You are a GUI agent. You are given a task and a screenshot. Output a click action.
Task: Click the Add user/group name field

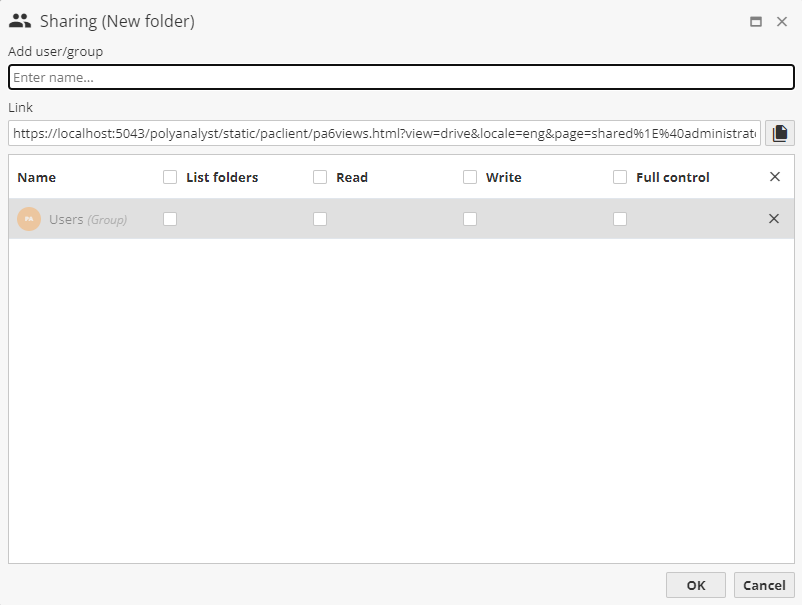[x=401, y=77]
